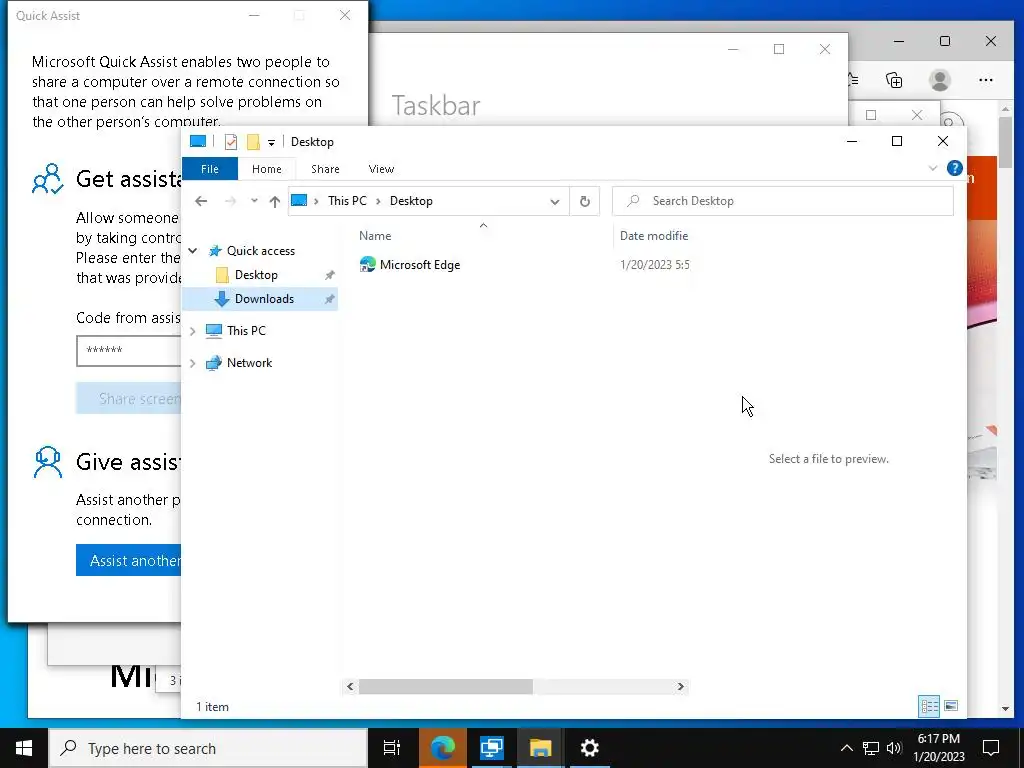Switch to the Share ribbon tab

click(325, 169)
